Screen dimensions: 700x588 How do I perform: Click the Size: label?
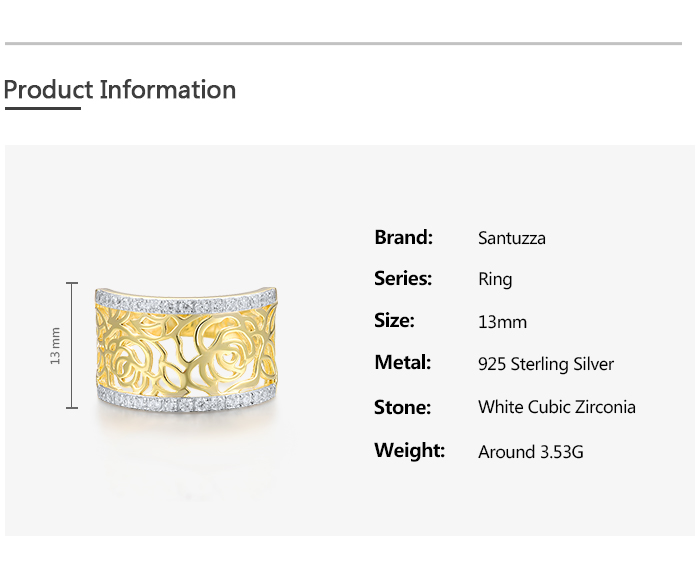(394, 321)
